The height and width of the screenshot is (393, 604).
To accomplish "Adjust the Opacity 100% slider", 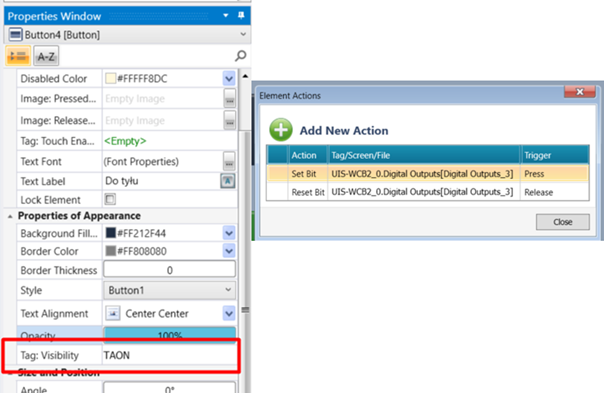I will (169, 334).
